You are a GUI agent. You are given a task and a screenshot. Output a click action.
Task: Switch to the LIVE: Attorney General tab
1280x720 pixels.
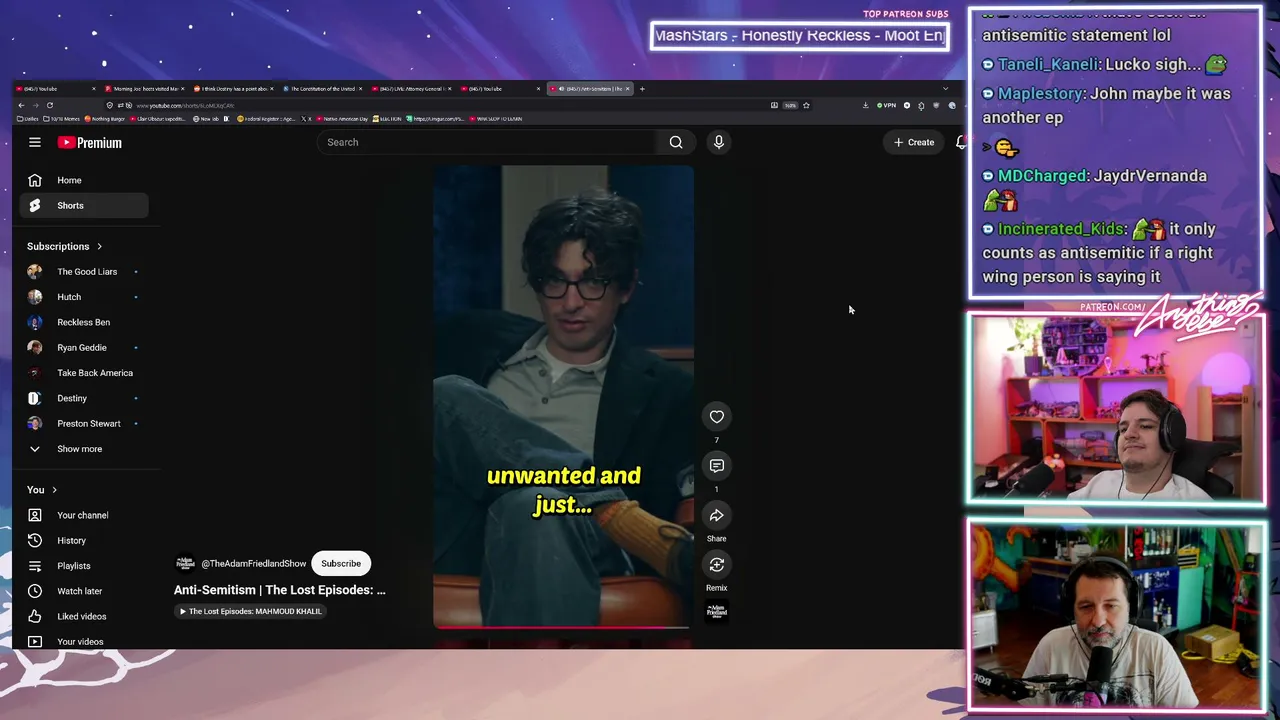pos(411,89)
